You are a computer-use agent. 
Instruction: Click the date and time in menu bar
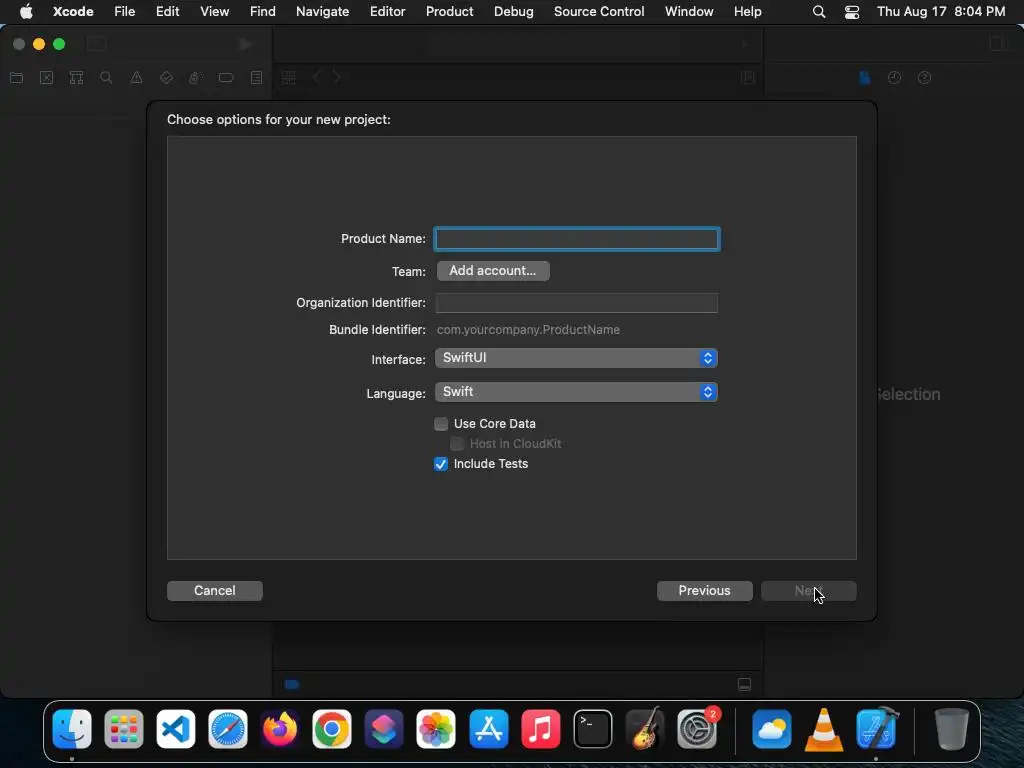coord(941,11)
